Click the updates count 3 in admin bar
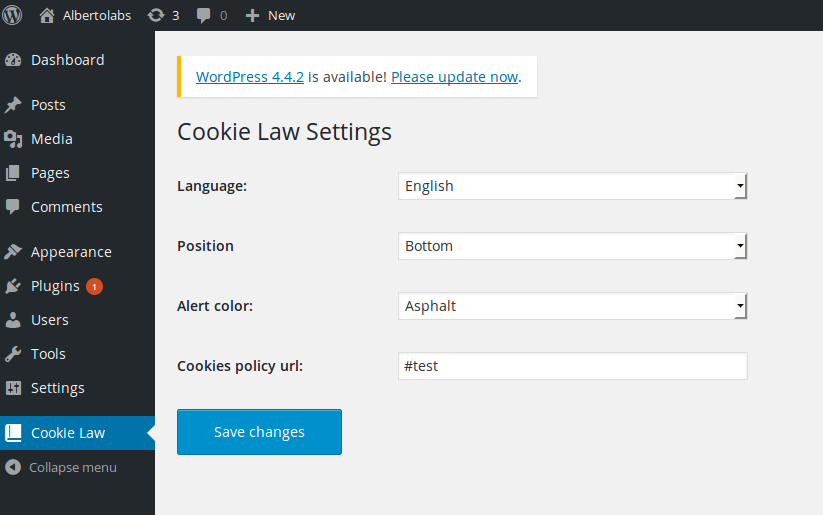 tap(175, 16)
